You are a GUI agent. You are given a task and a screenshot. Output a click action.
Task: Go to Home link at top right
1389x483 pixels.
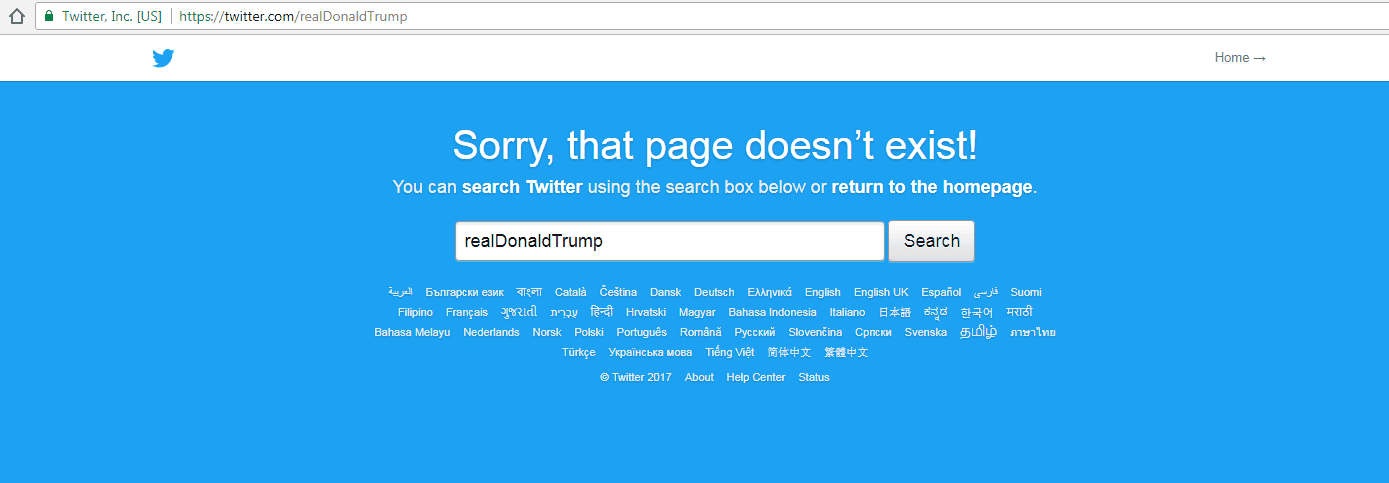click(x=1240, y=58)
